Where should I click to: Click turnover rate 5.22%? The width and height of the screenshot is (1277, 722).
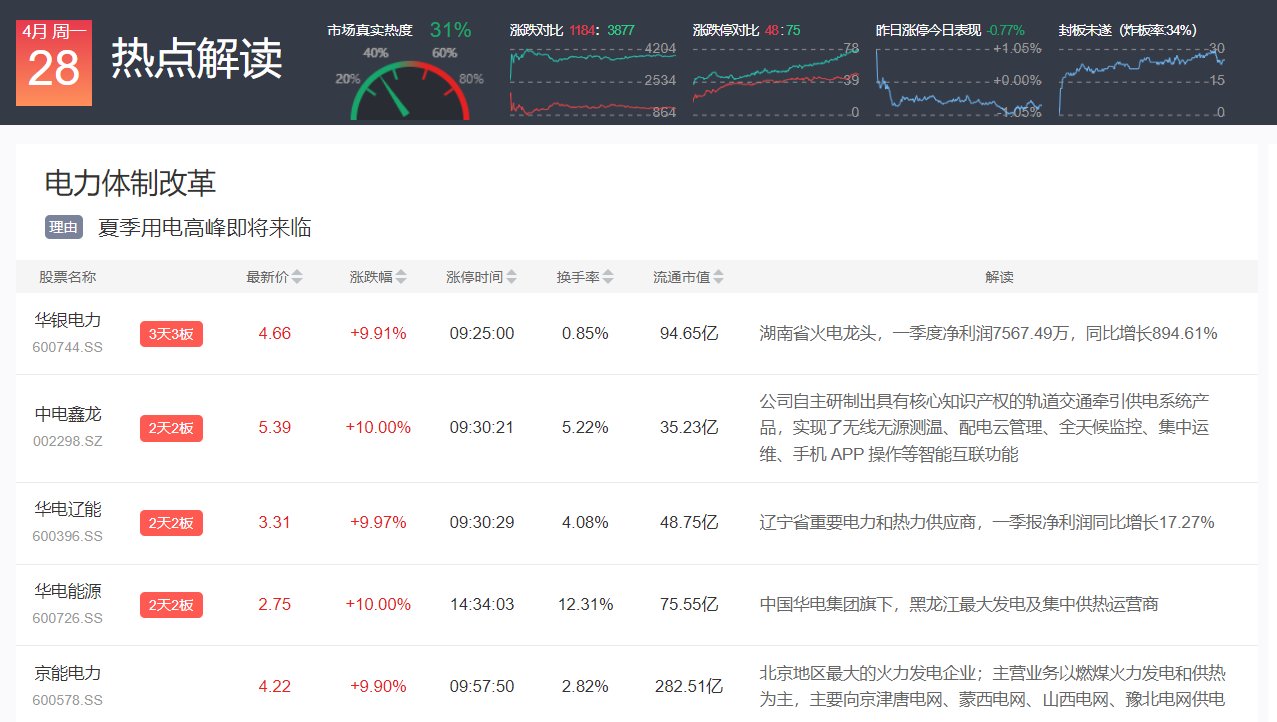click(x=585, y=428)
